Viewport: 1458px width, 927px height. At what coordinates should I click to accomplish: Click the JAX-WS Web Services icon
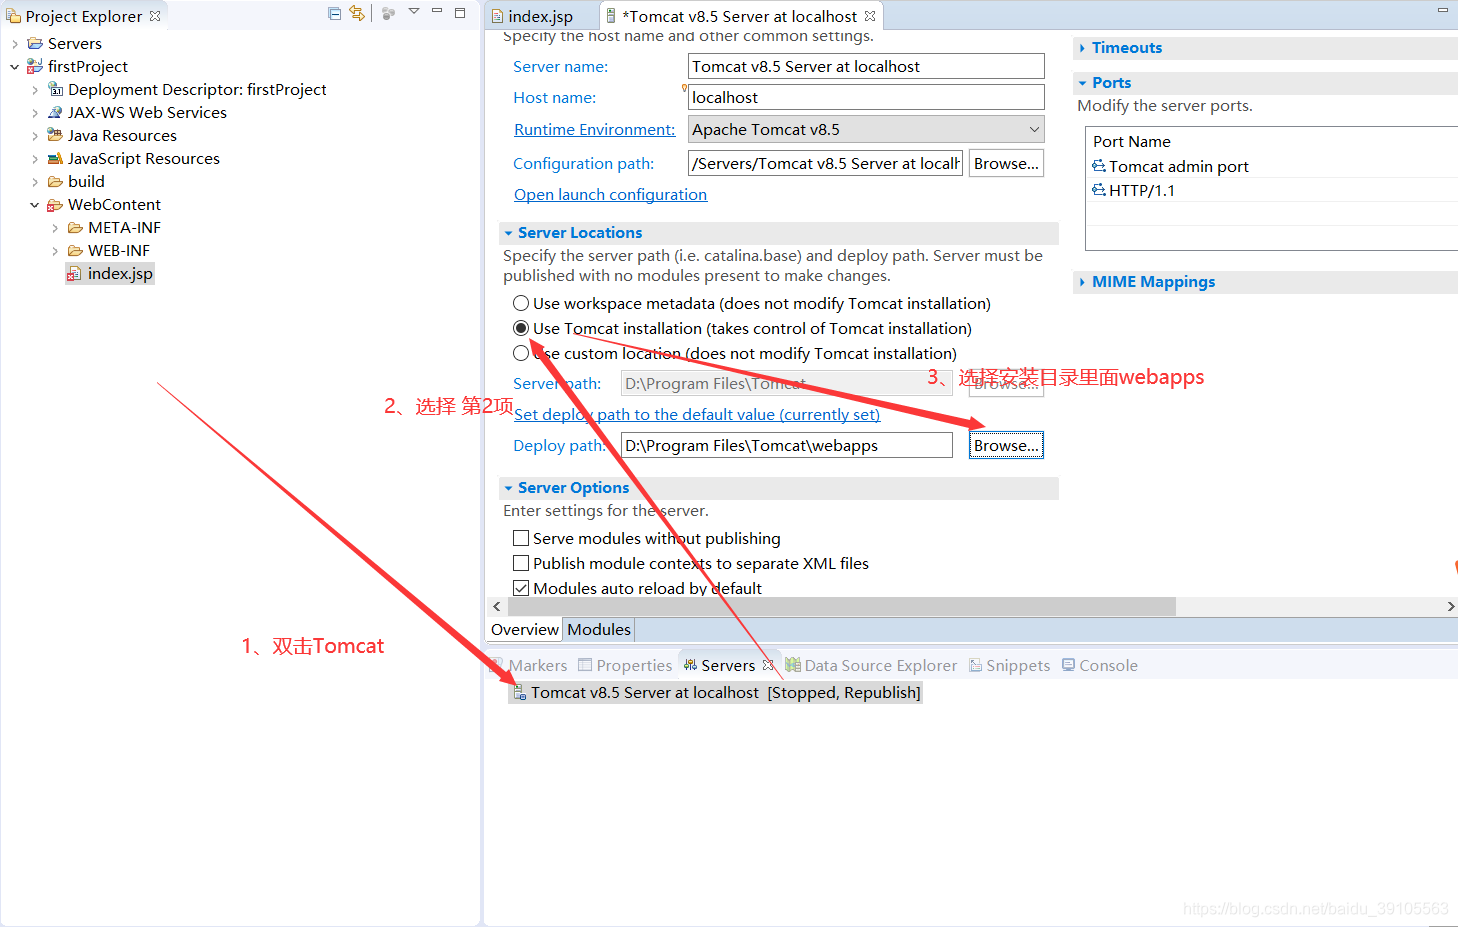pyautogui.click(x=55, y=112)
